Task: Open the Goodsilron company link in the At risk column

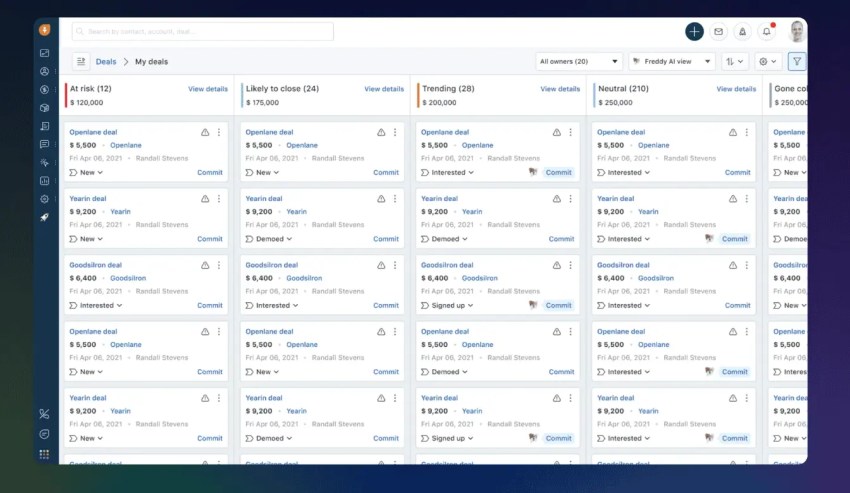Action: tap(128, 278)
